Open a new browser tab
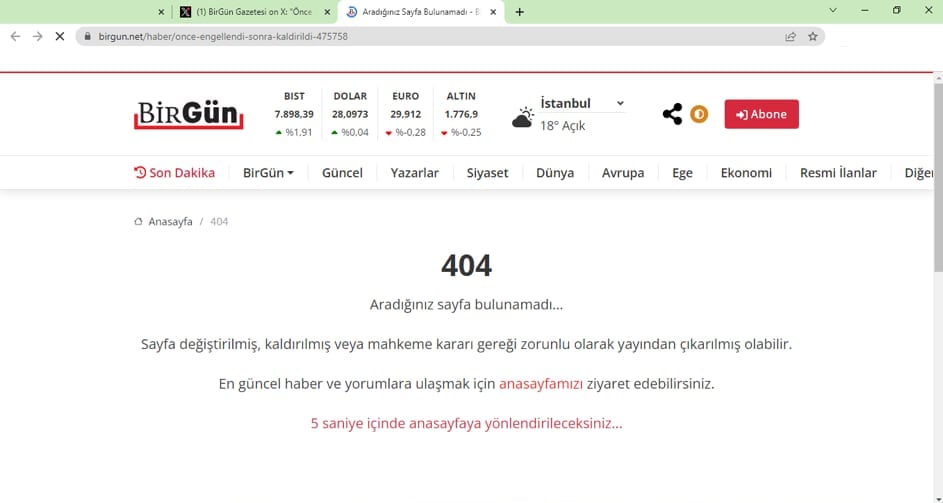Image resolution: width=943 pixels, height=503 pixels. click(519, 12)
